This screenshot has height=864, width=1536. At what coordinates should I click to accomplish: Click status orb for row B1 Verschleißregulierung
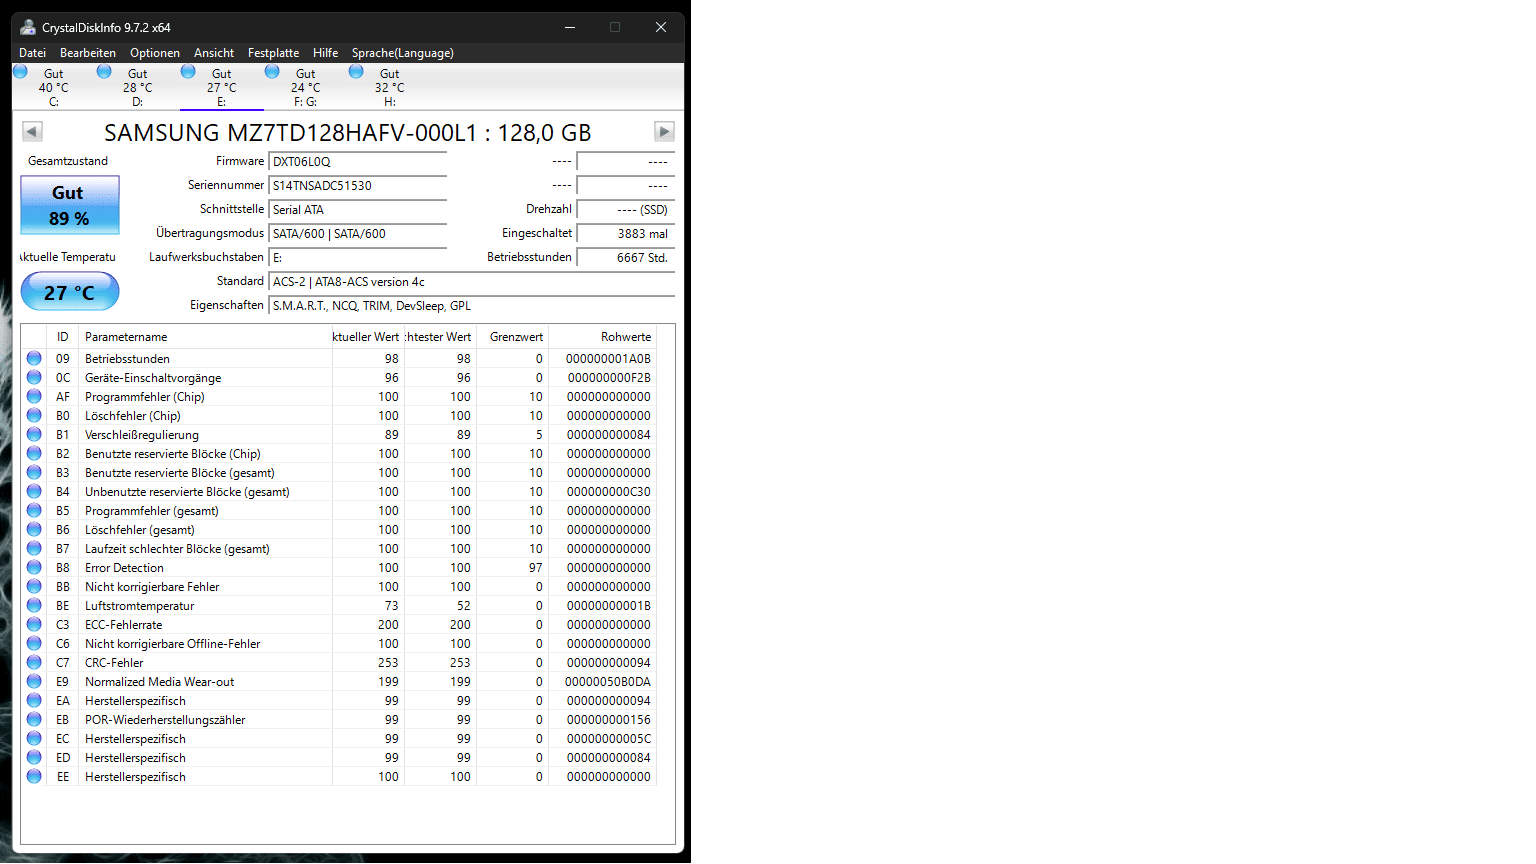(34, 434)
